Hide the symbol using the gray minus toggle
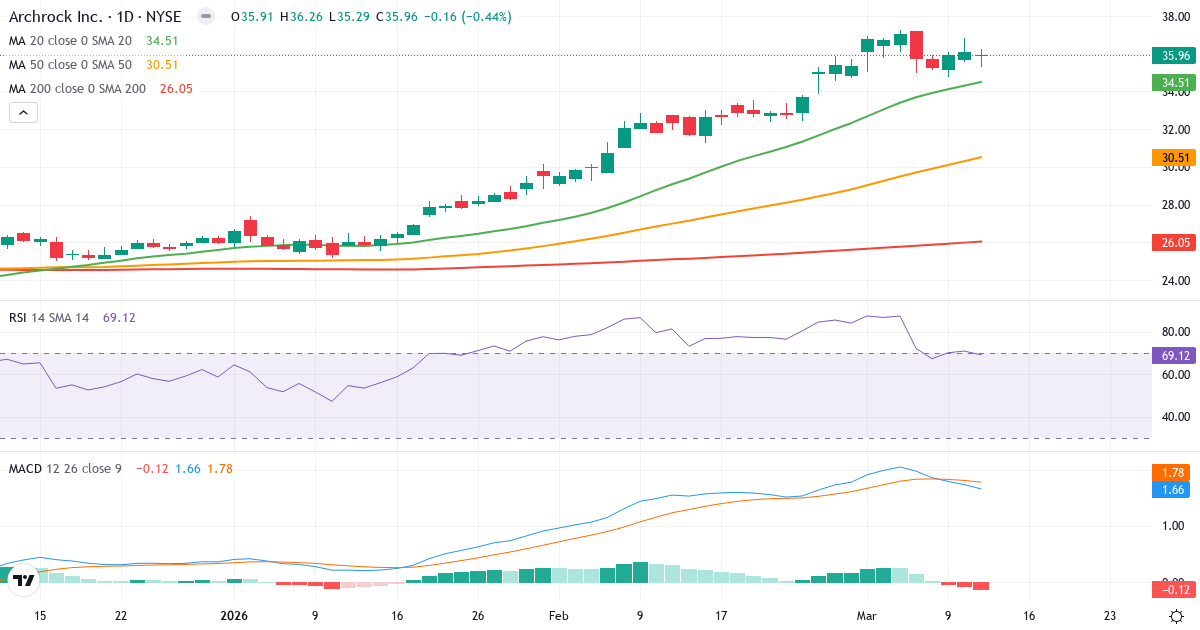Viewport: 1200px width, 630px height. (205, 16)
